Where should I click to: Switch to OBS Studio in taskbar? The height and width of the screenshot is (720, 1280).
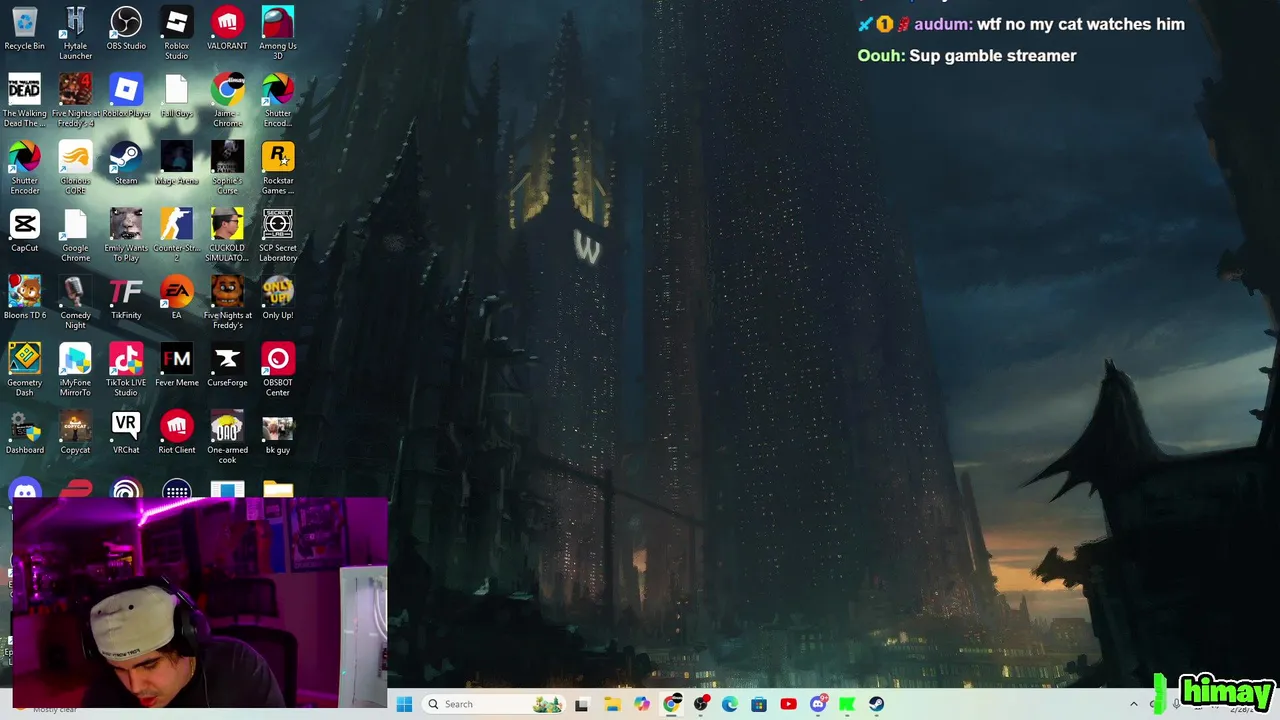click(700, 704)
